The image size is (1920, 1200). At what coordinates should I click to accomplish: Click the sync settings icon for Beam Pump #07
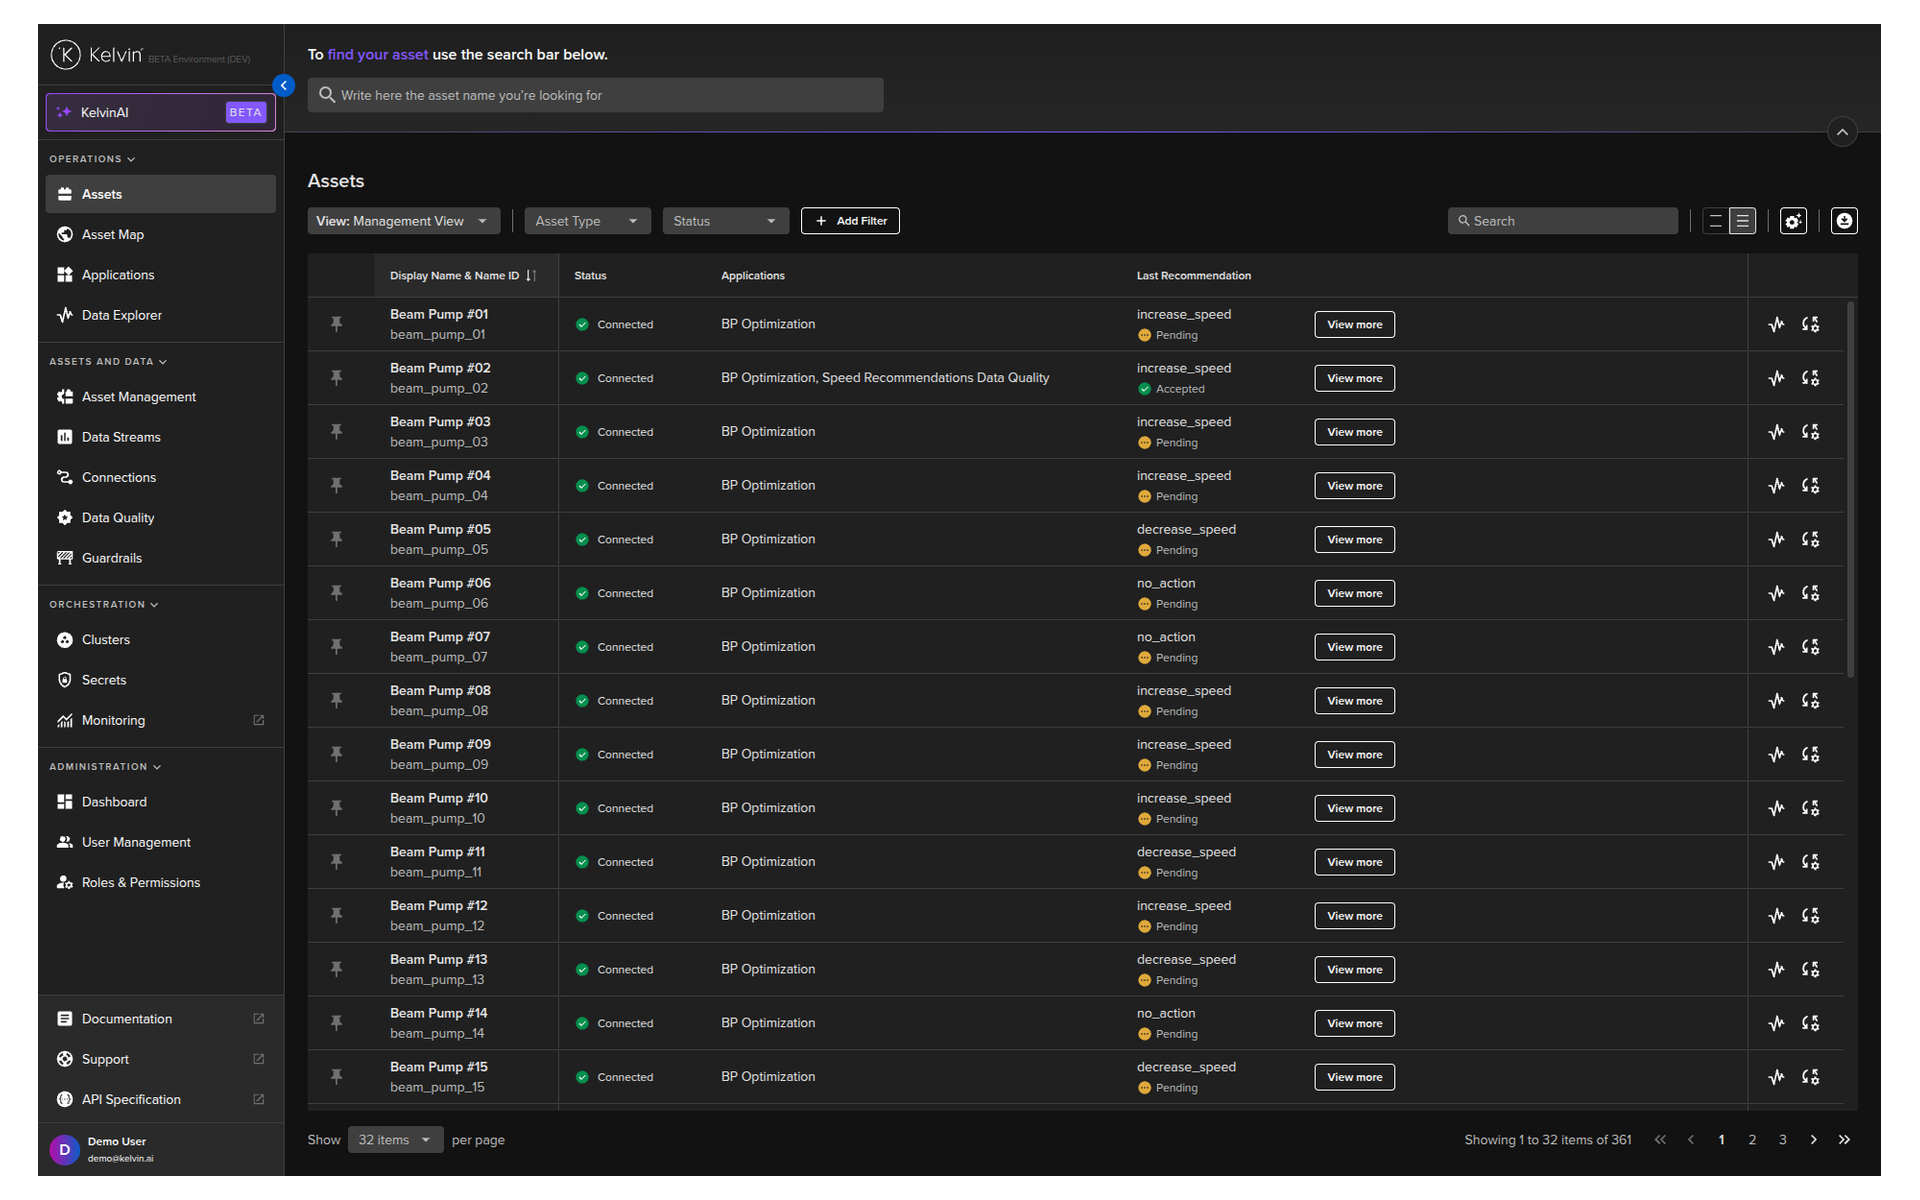point(1810,647)
